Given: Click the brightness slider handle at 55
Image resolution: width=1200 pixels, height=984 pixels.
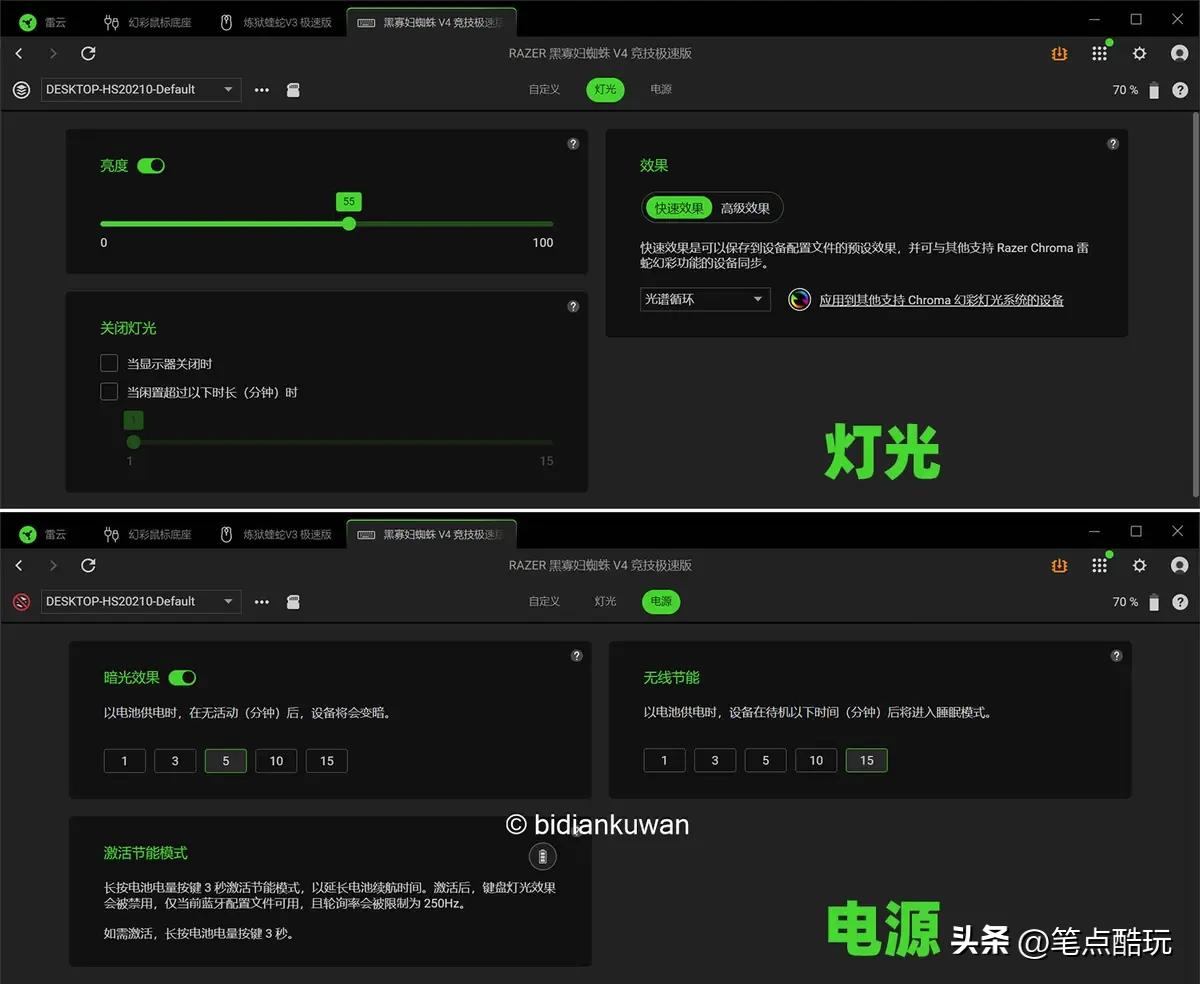Looking at the screenshot, I should [348, 224].
